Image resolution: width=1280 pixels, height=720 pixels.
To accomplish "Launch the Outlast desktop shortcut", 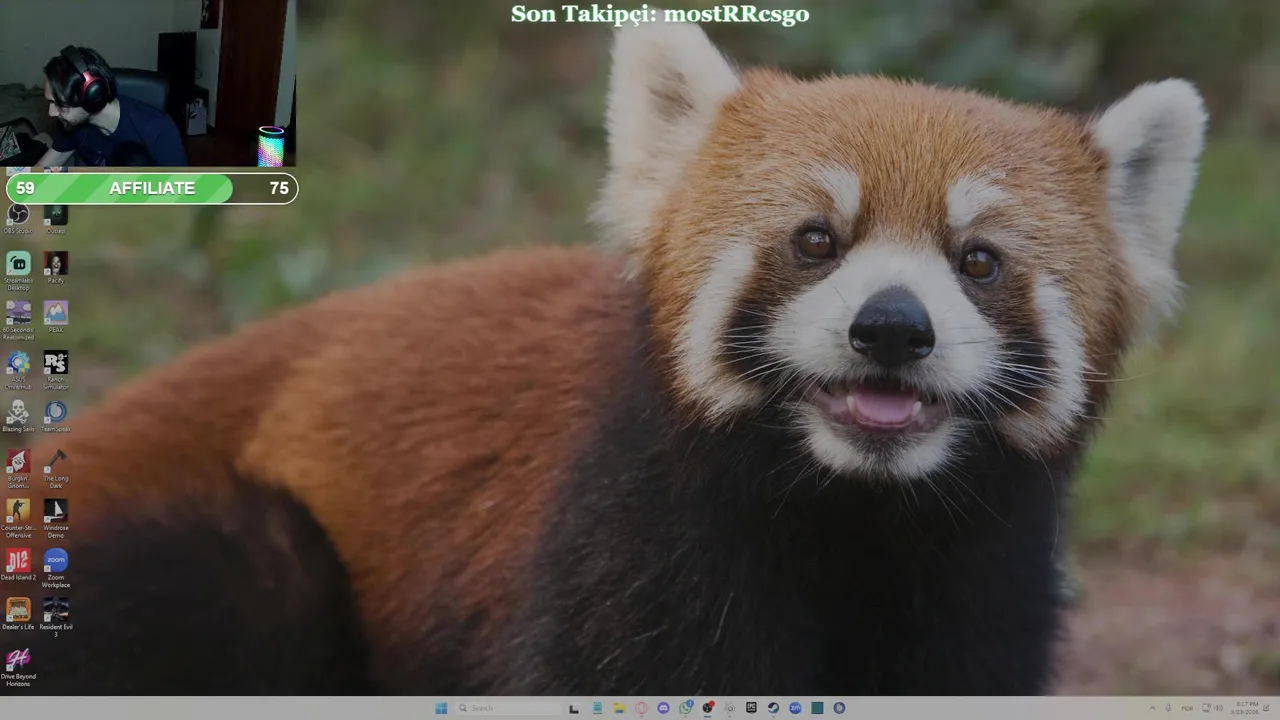I will point(56,218).
